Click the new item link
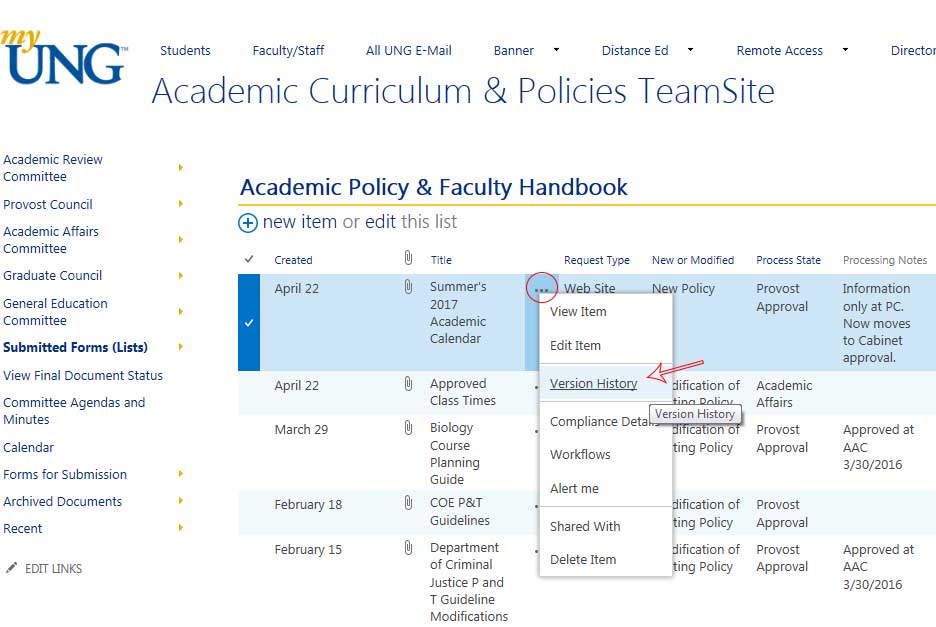This screenshot has height=627, width=936. click(300, 222)
